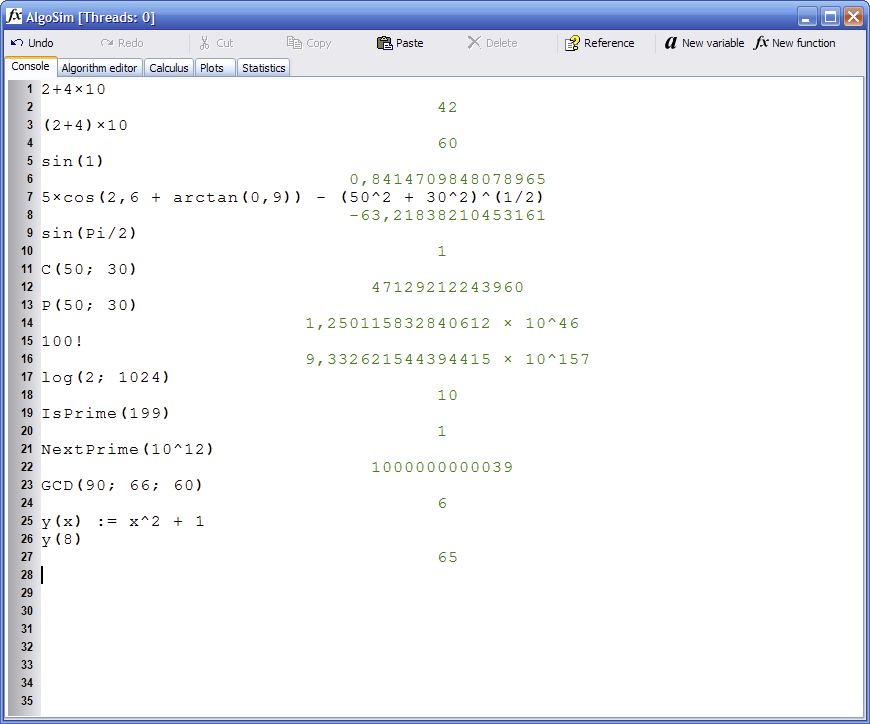Click the New variable 'a' icon
Viewport: 870px width, 724px height.
tap(670, 43)
